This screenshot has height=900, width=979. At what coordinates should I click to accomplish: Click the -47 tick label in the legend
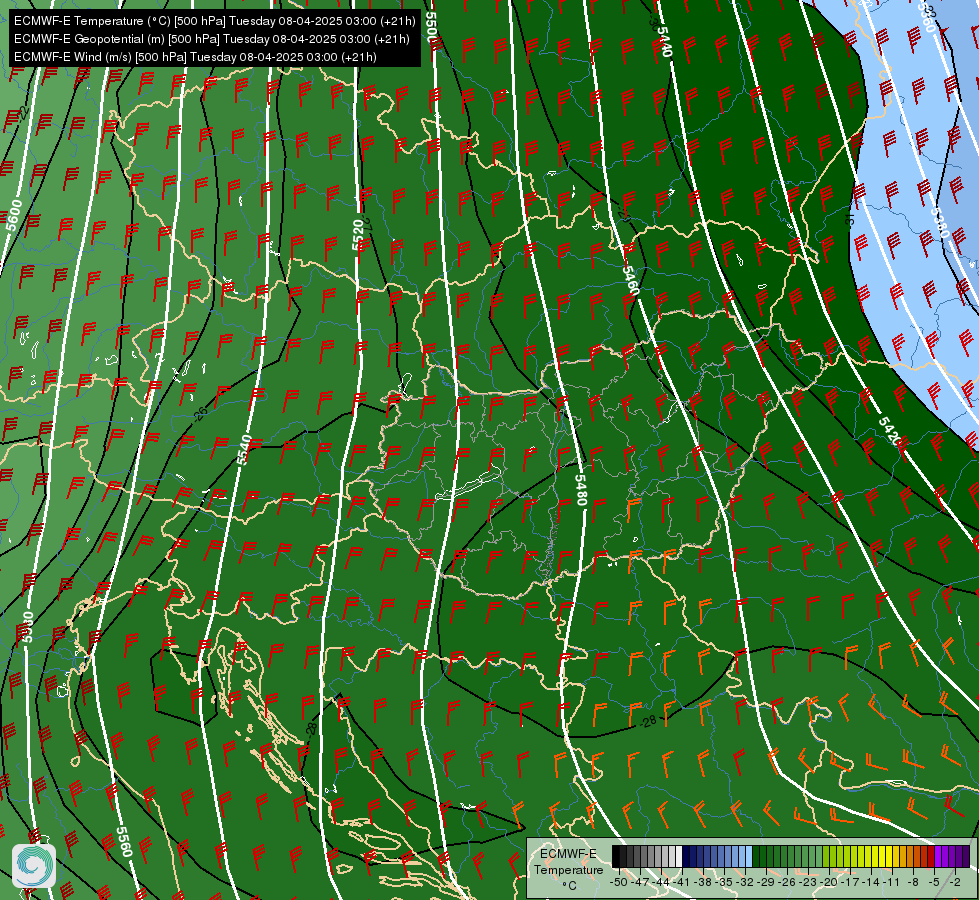tap(640, 883)
